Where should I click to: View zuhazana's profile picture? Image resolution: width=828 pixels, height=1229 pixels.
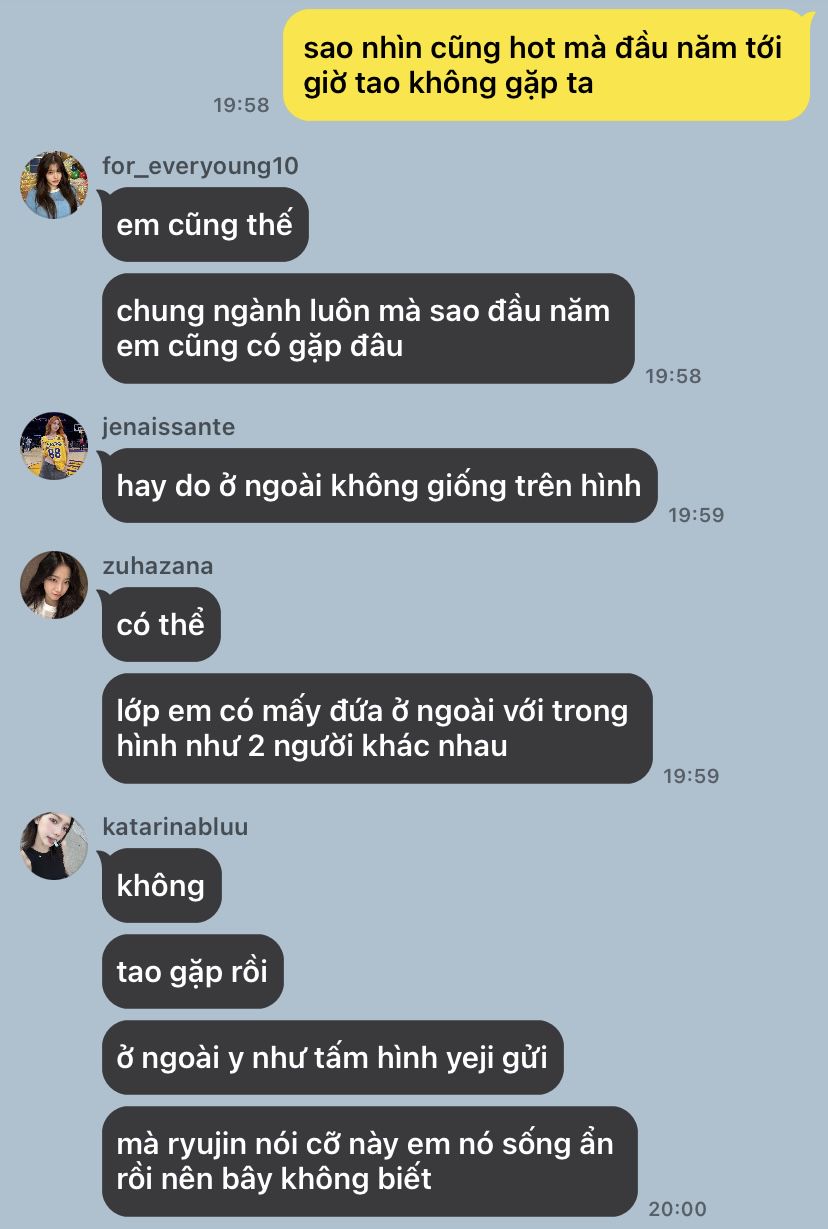tap(54, 585)
